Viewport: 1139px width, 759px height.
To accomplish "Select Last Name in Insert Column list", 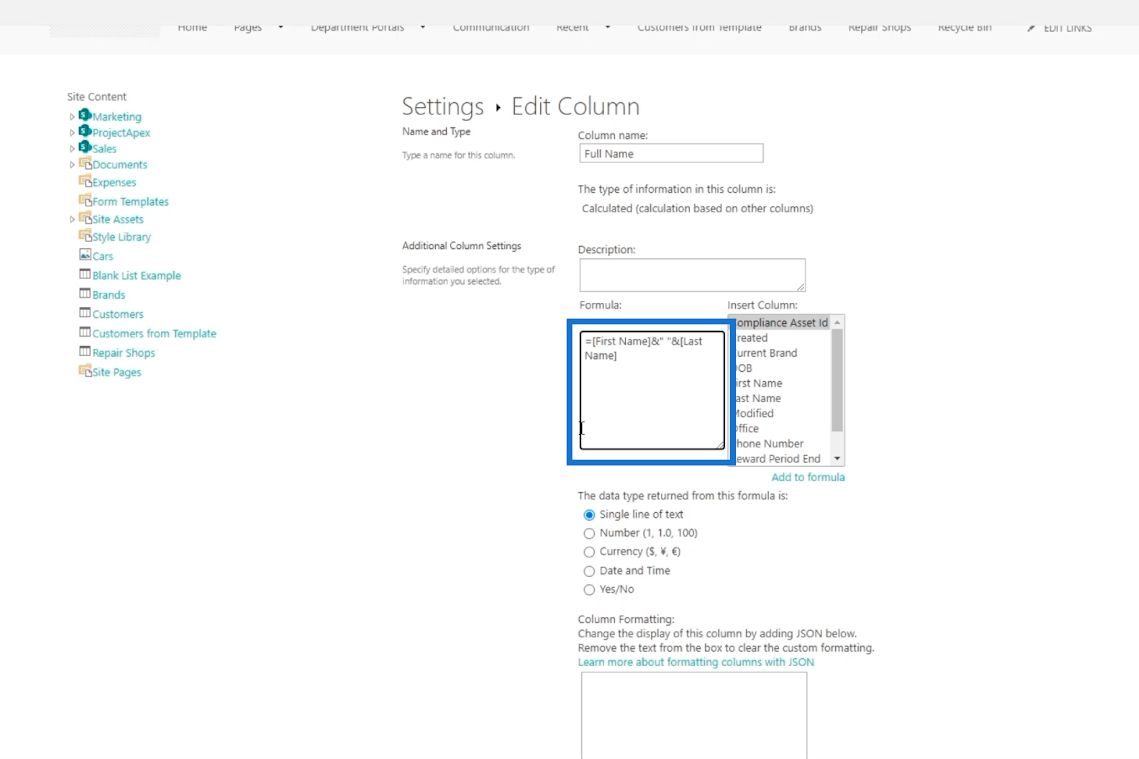I will (x=782, y=399).
